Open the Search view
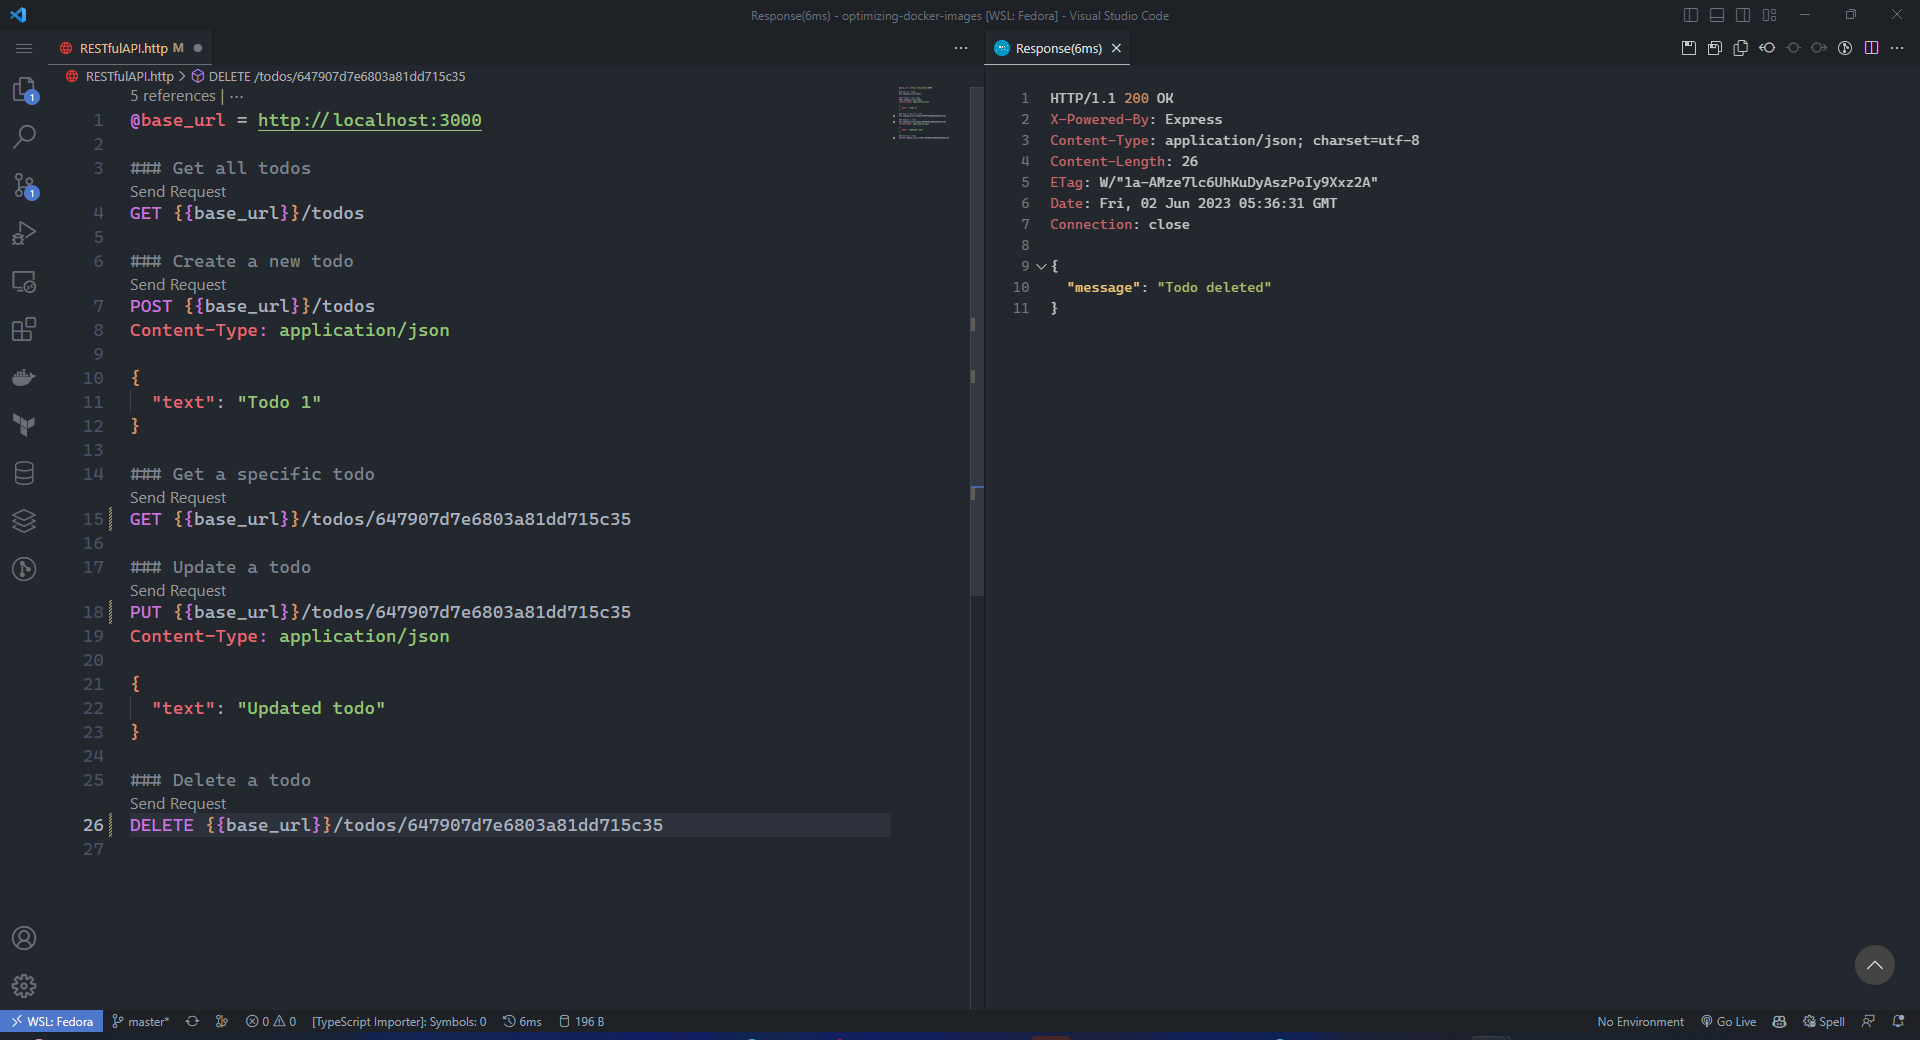 coord(24,137)
